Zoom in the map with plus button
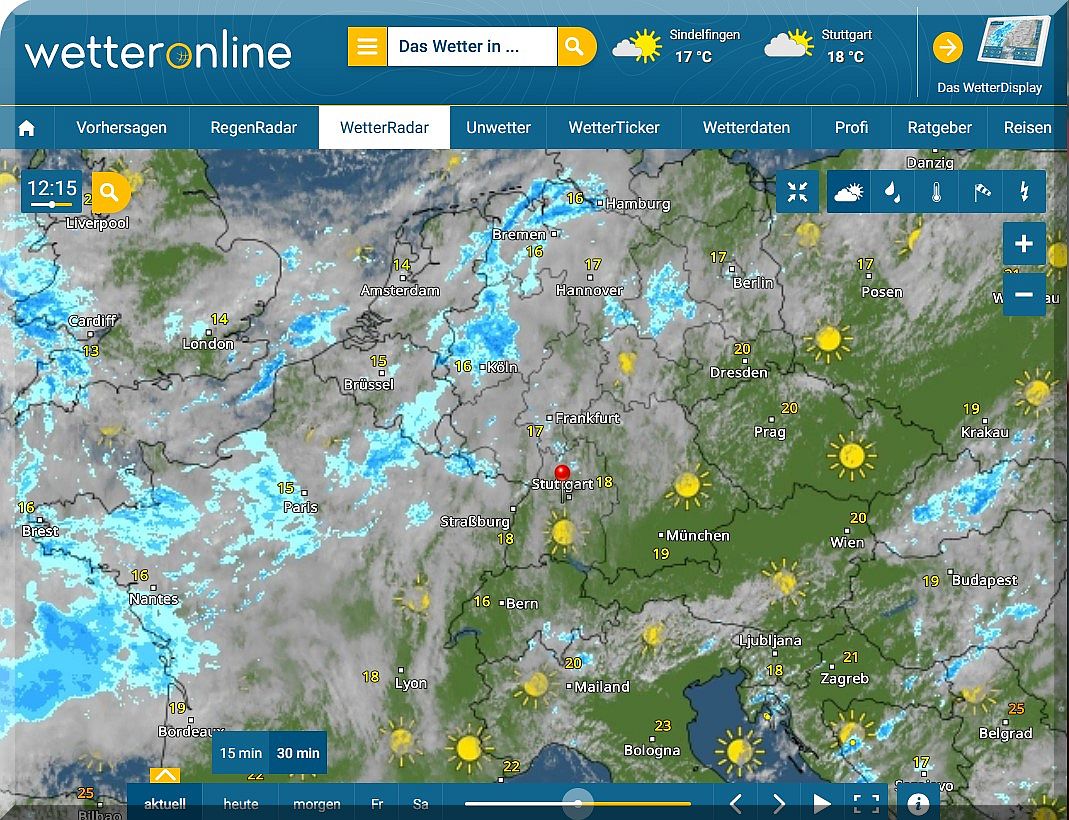Image resolution: width=1069 pixels, height=820 pixels. click(1024, 244)
